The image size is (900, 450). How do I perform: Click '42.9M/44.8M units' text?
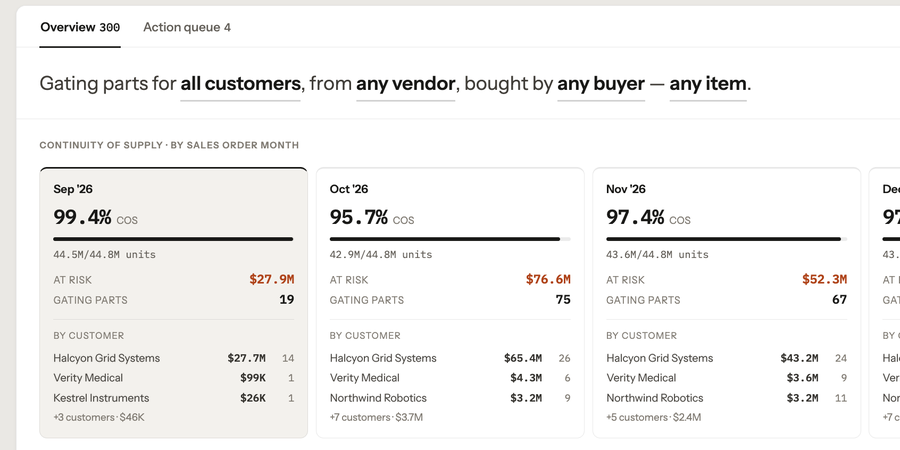pos(381,254)
